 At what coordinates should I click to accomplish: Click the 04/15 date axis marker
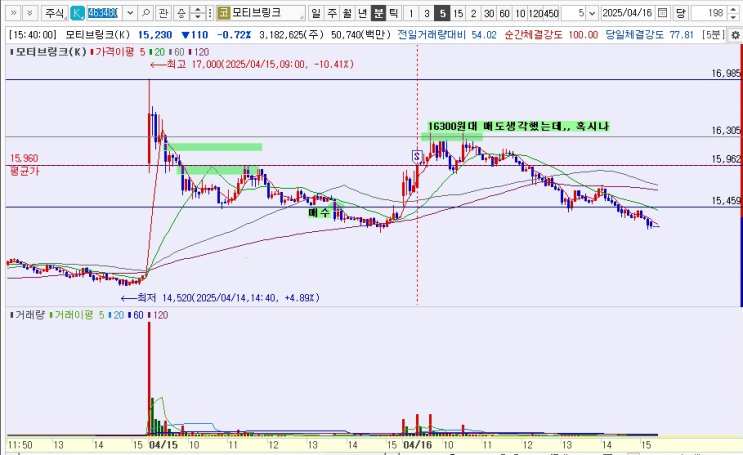163,445
